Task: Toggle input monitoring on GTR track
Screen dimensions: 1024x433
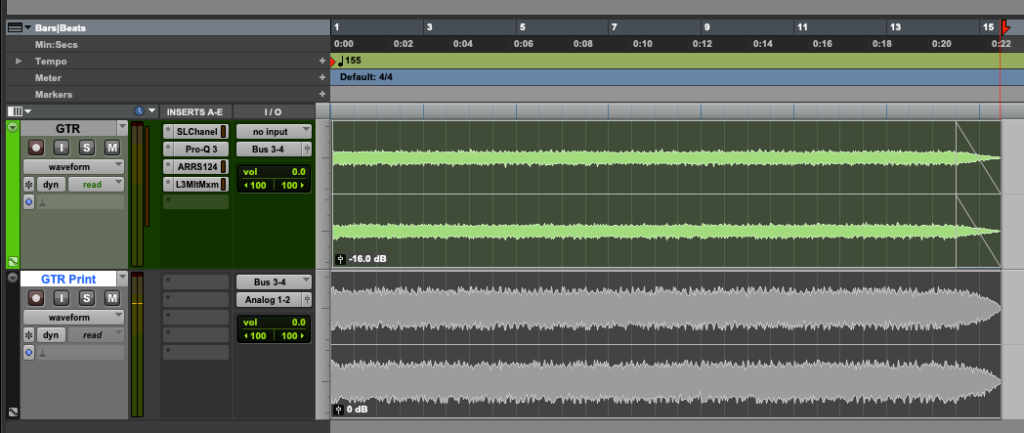Action: pos(61,148)
